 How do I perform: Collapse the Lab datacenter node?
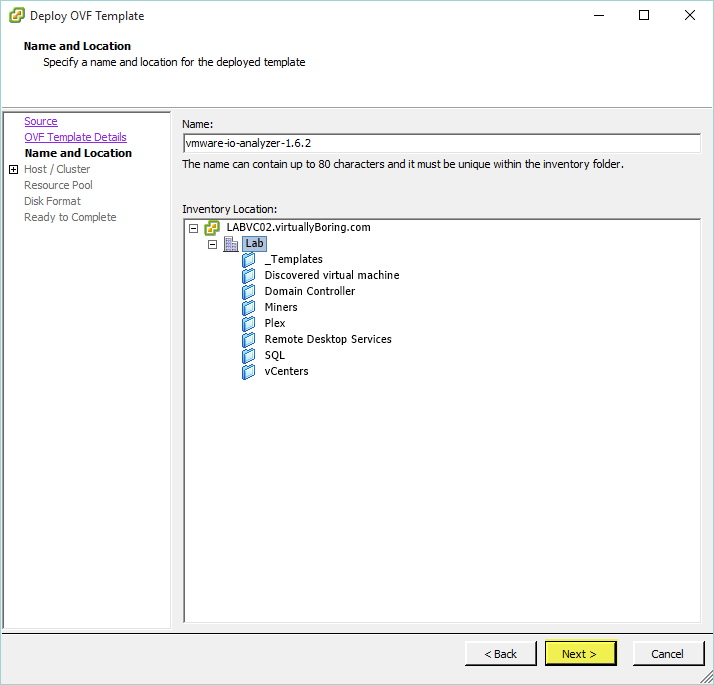[212, 245]
